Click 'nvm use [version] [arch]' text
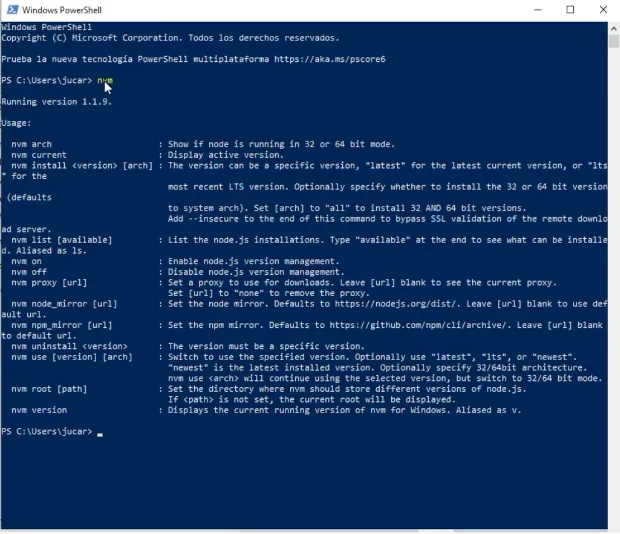 coord(72,357)
